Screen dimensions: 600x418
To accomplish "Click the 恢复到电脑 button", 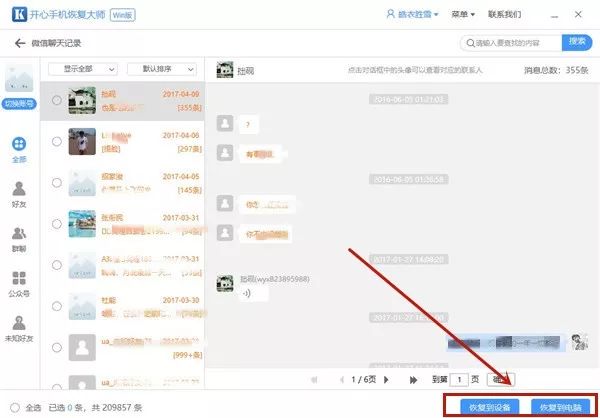I will [x=558, y=406].
